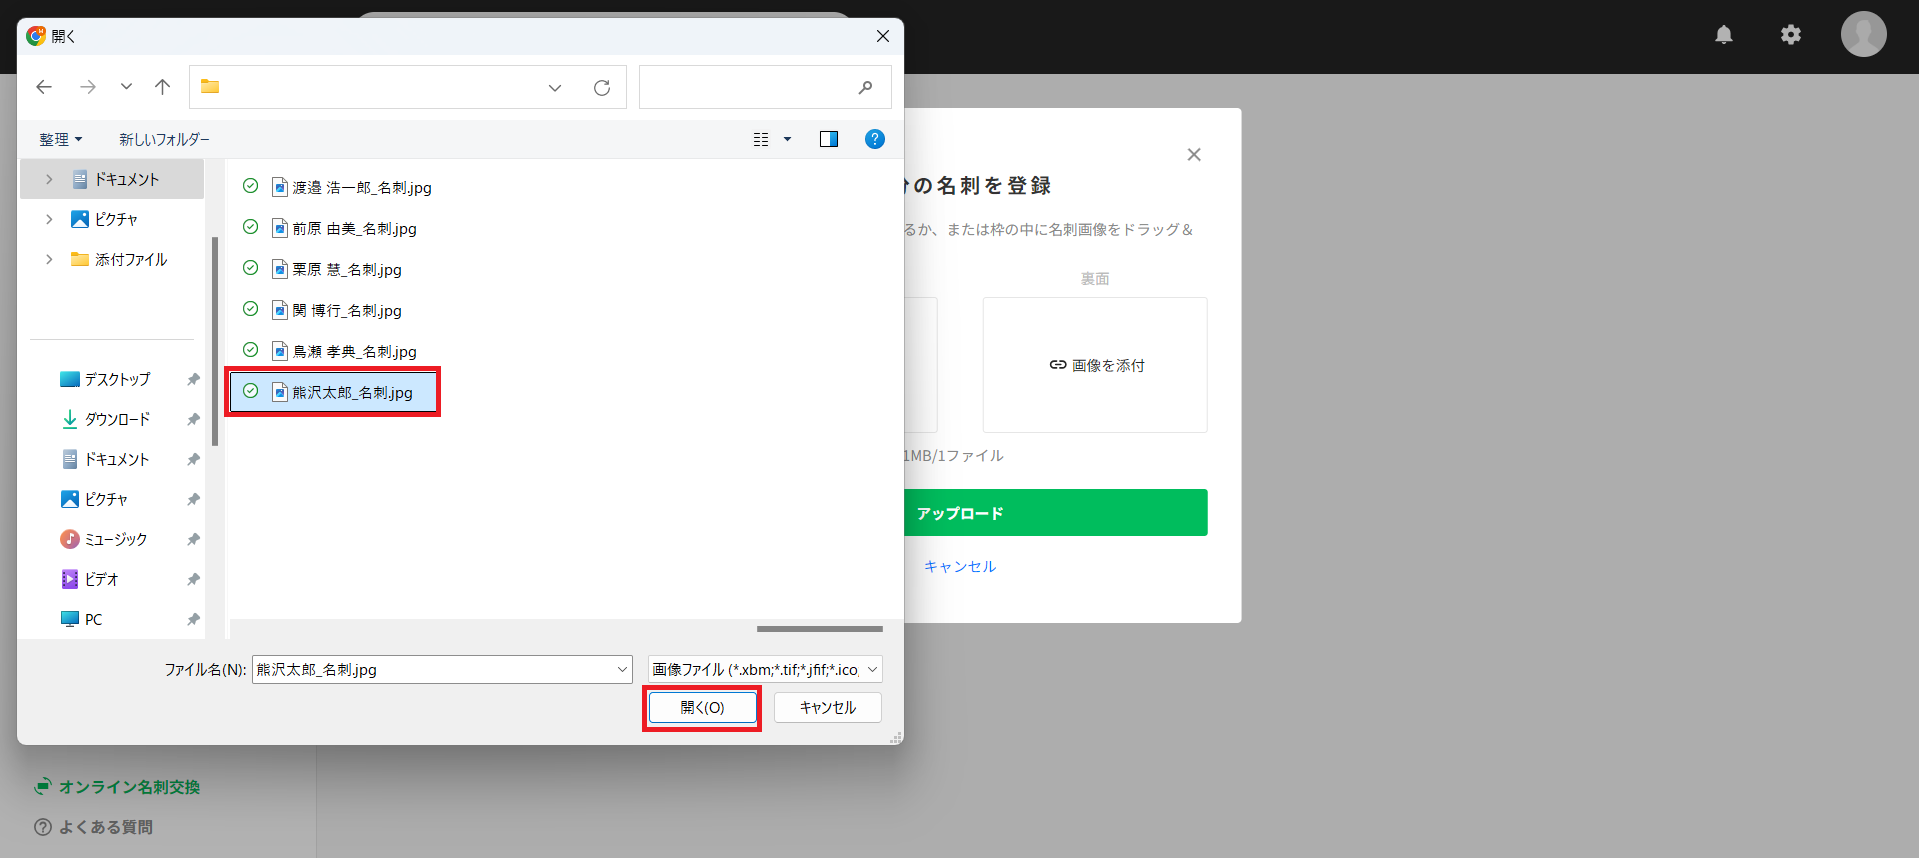This screenshot has height=858, width=1919.
Task: Click the navigation pane vertical scrollbar
Action: point(214,341)
